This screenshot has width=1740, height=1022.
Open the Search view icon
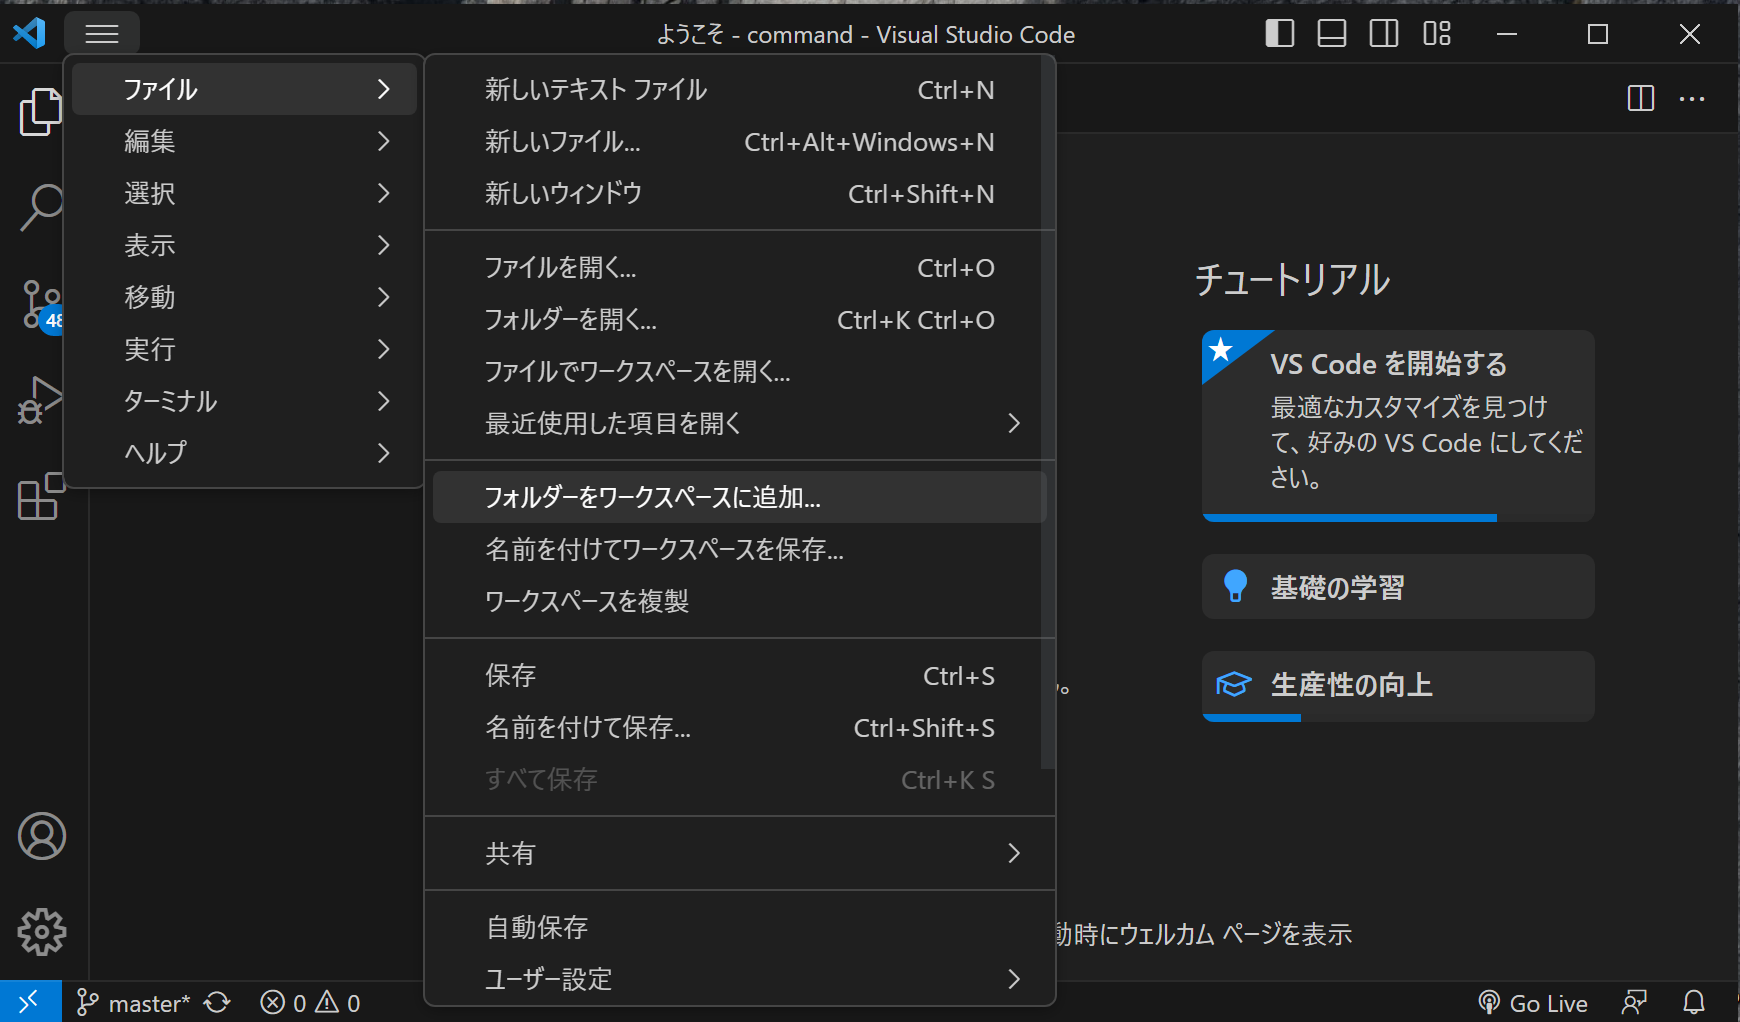click(40, 207)
